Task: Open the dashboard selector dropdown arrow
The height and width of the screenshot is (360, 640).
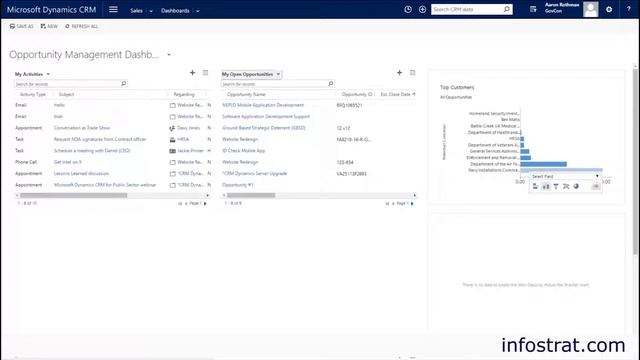Action: 169,55
